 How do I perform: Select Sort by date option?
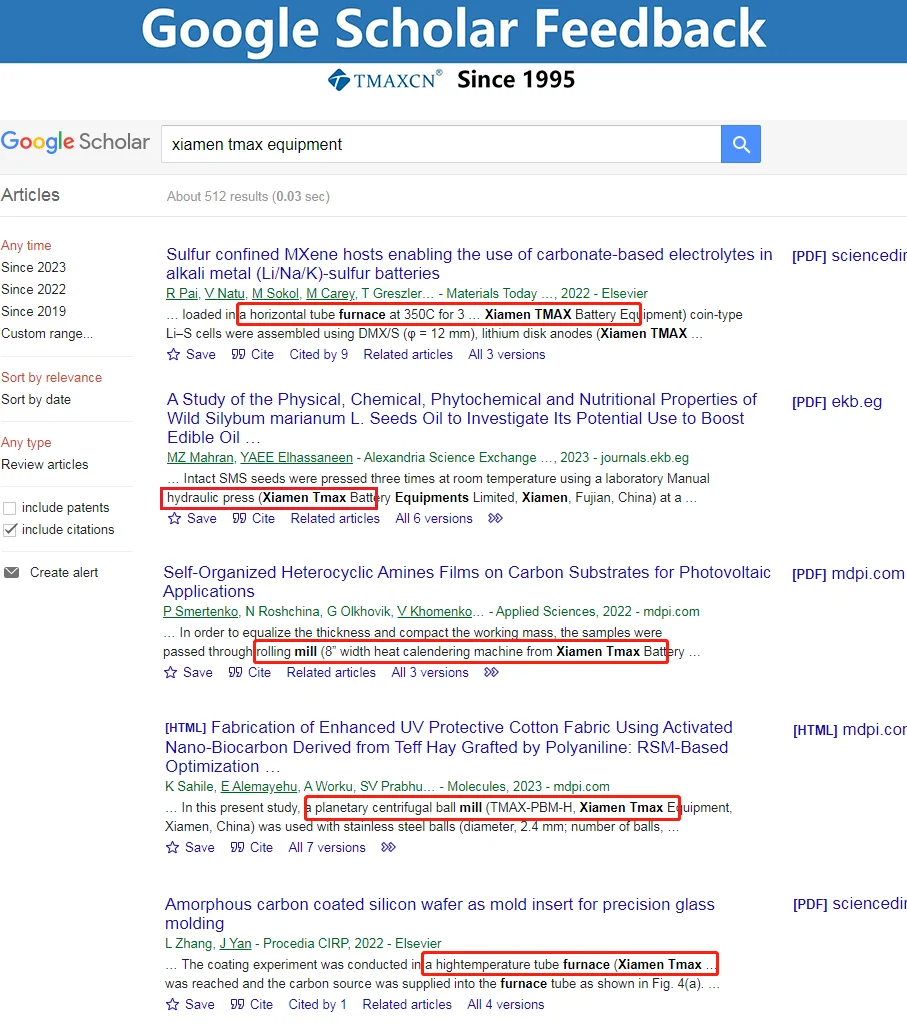tap(36, 400)
